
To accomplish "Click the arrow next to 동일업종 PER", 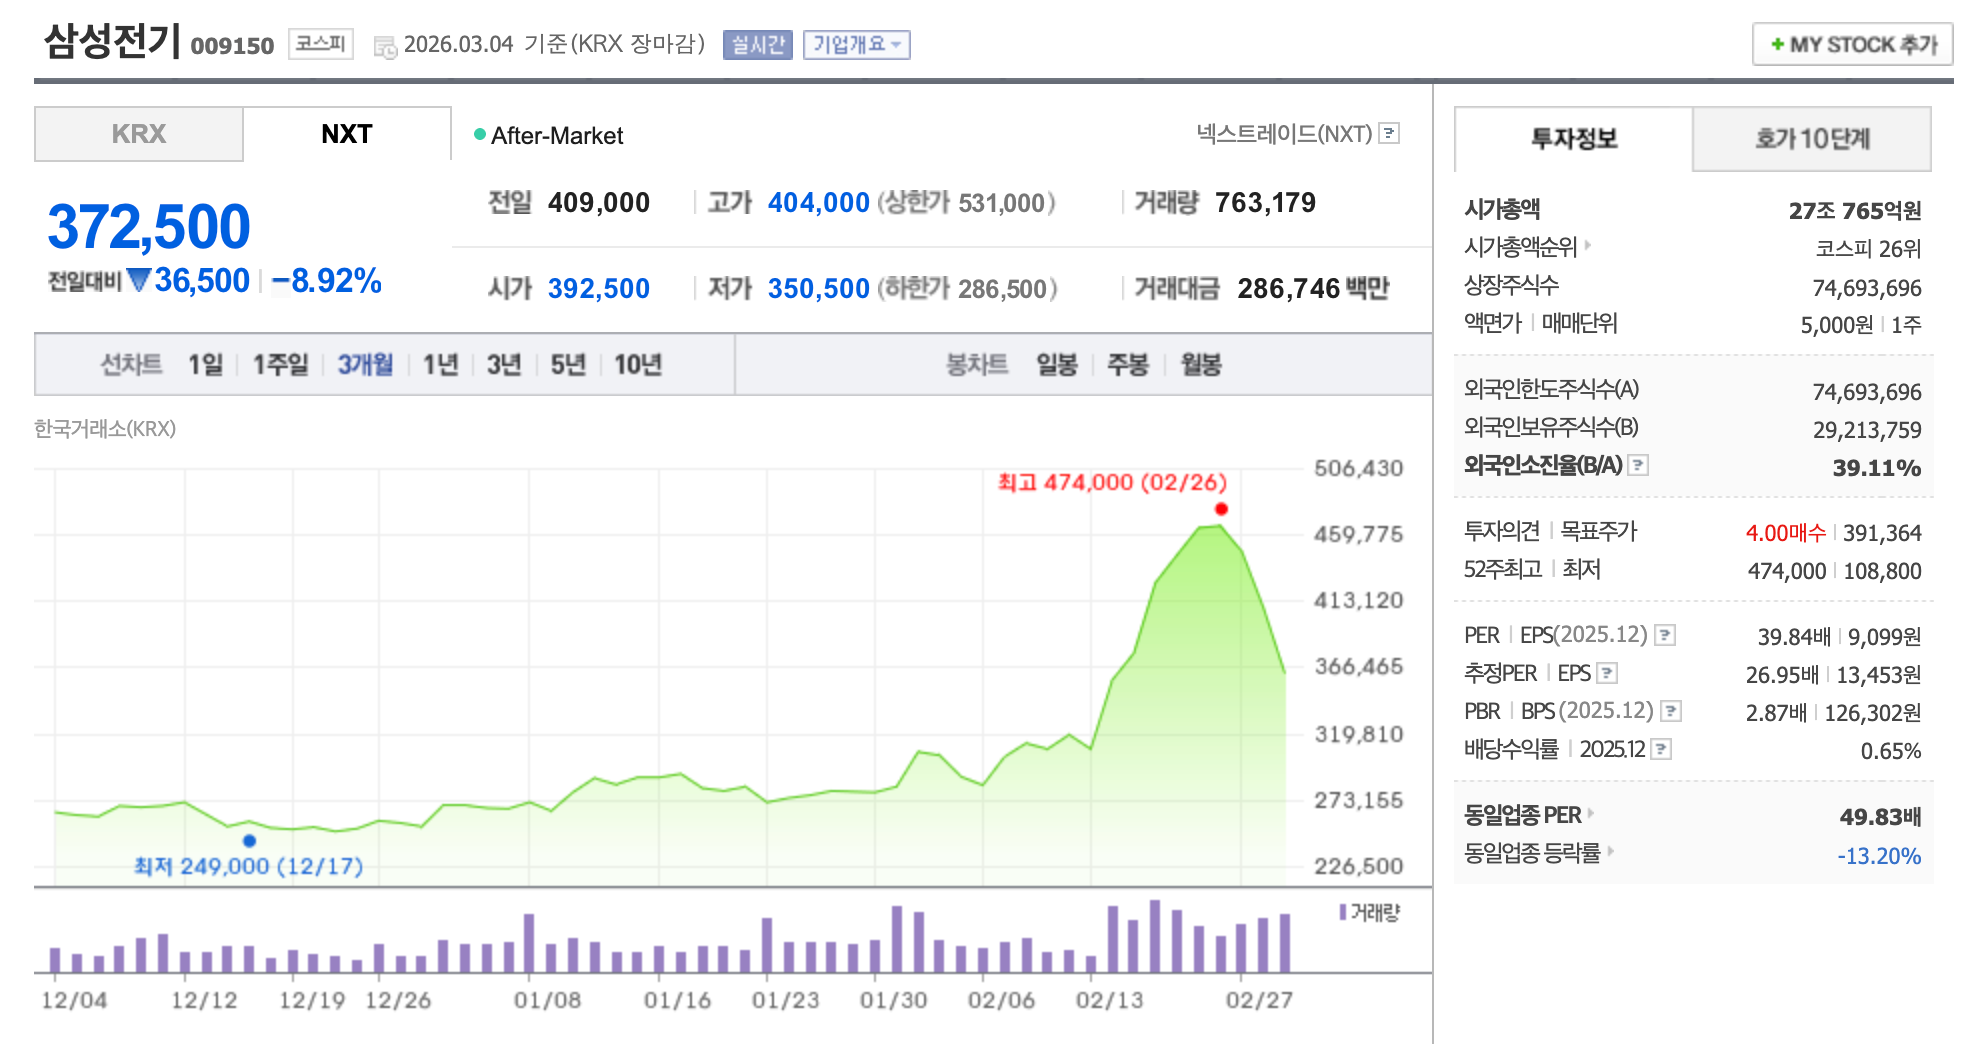I will point(1591,813).
